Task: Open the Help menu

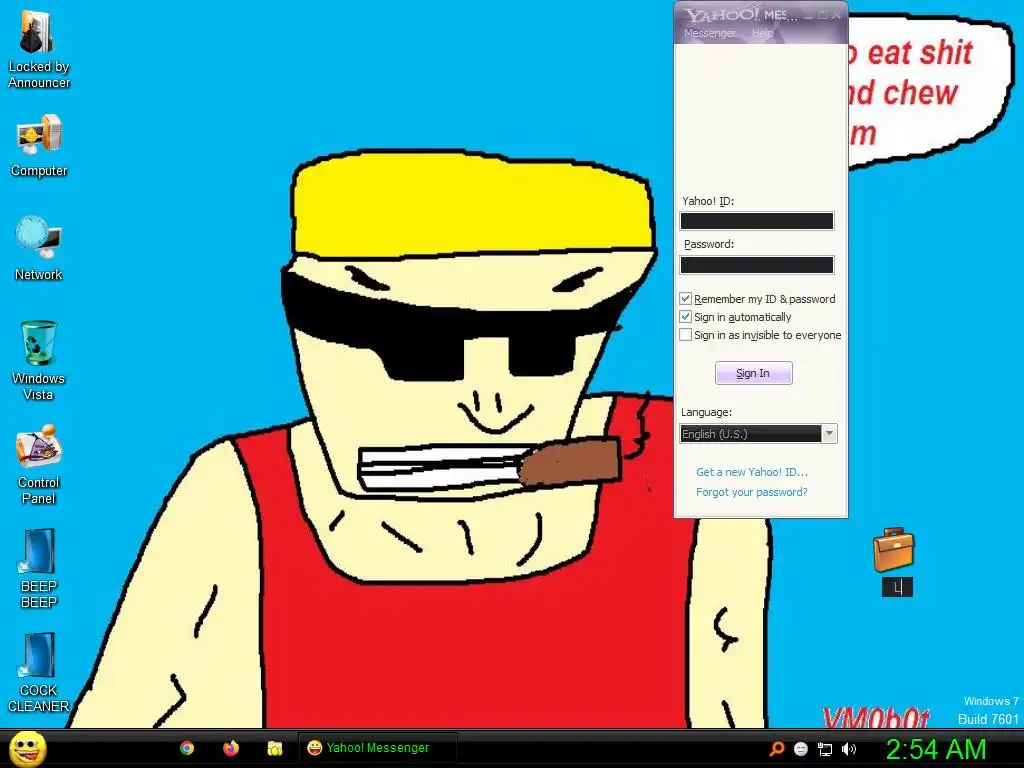Action: tap(762, 33)
